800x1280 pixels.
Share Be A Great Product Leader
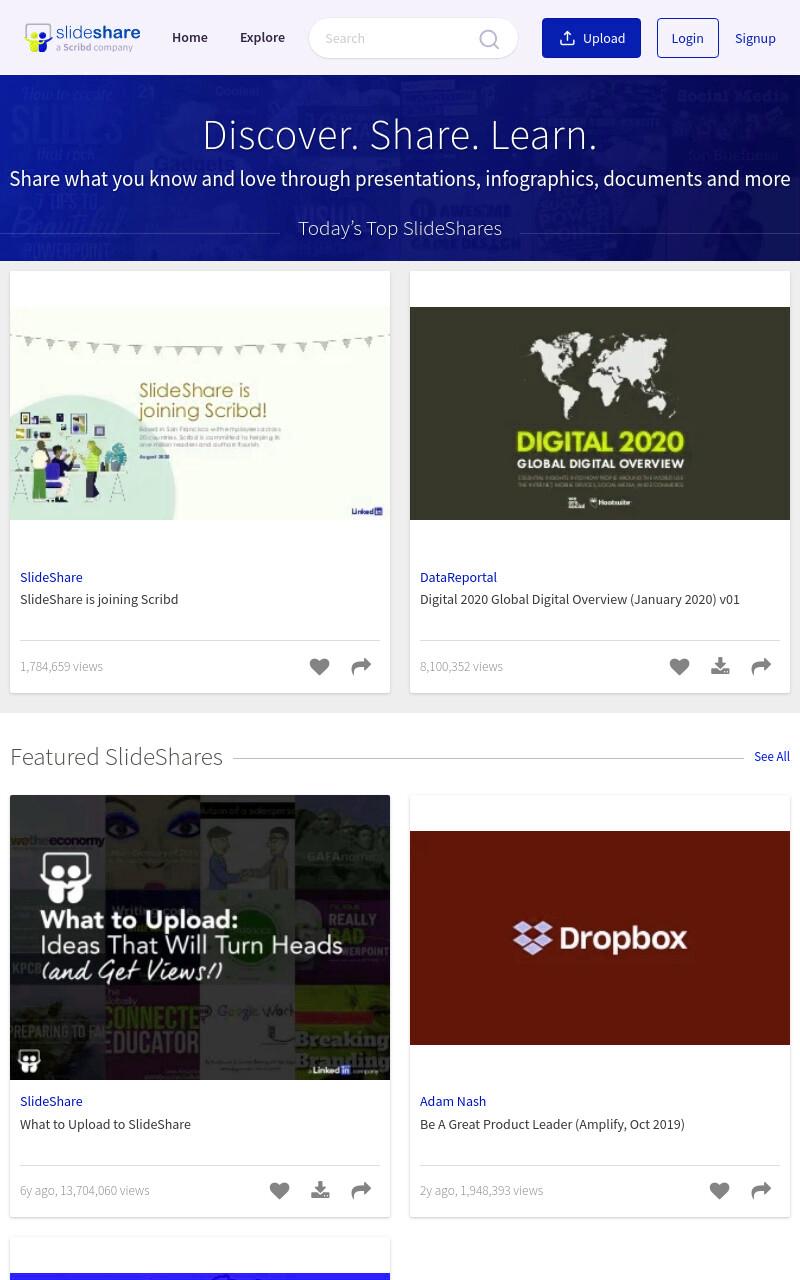[761, 1191]
